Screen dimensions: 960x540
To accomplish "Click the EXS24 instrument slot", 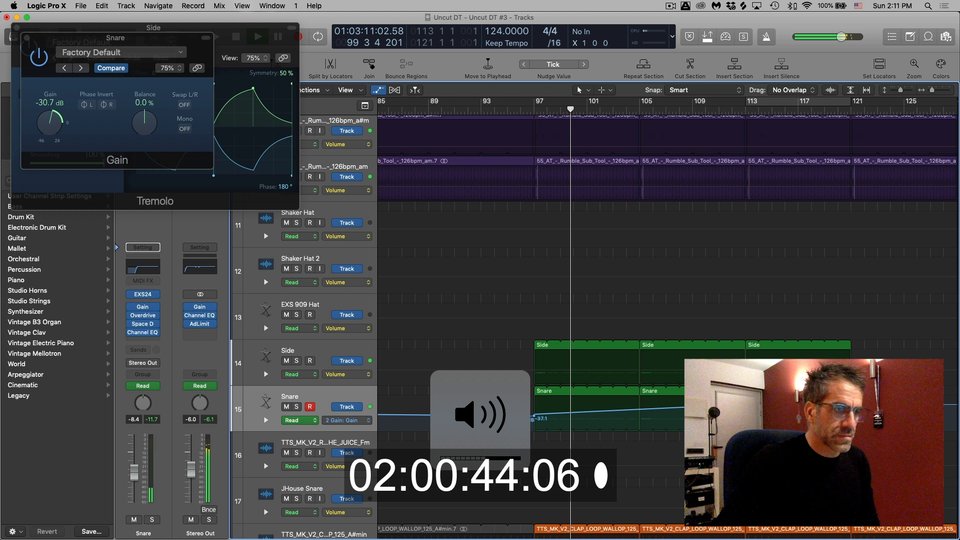I will point(143,294).
